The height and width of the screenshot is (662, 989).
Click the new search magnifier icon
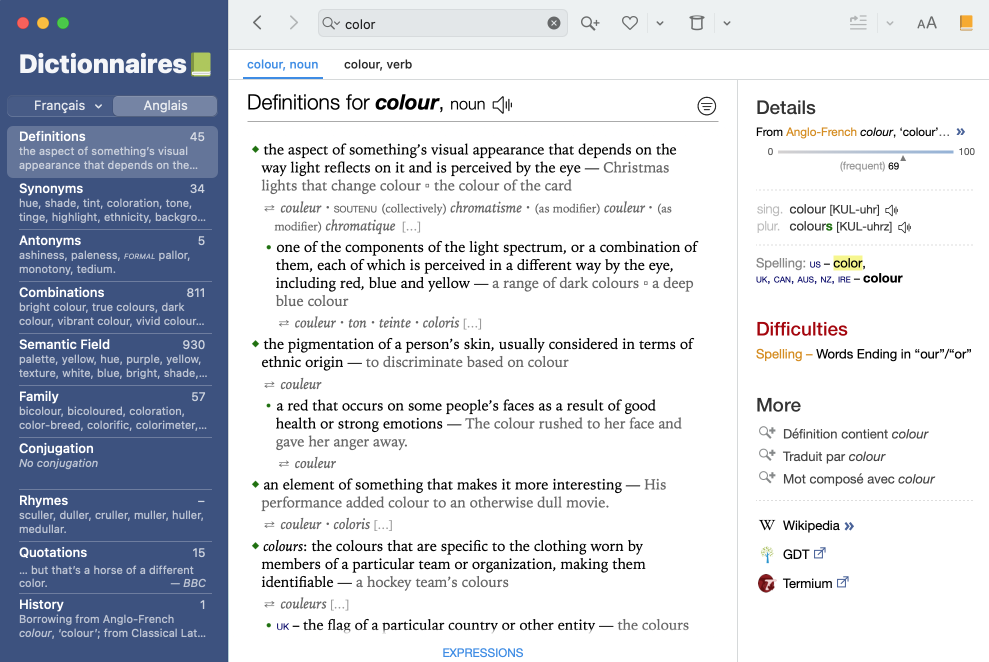[x=590, y=23]
